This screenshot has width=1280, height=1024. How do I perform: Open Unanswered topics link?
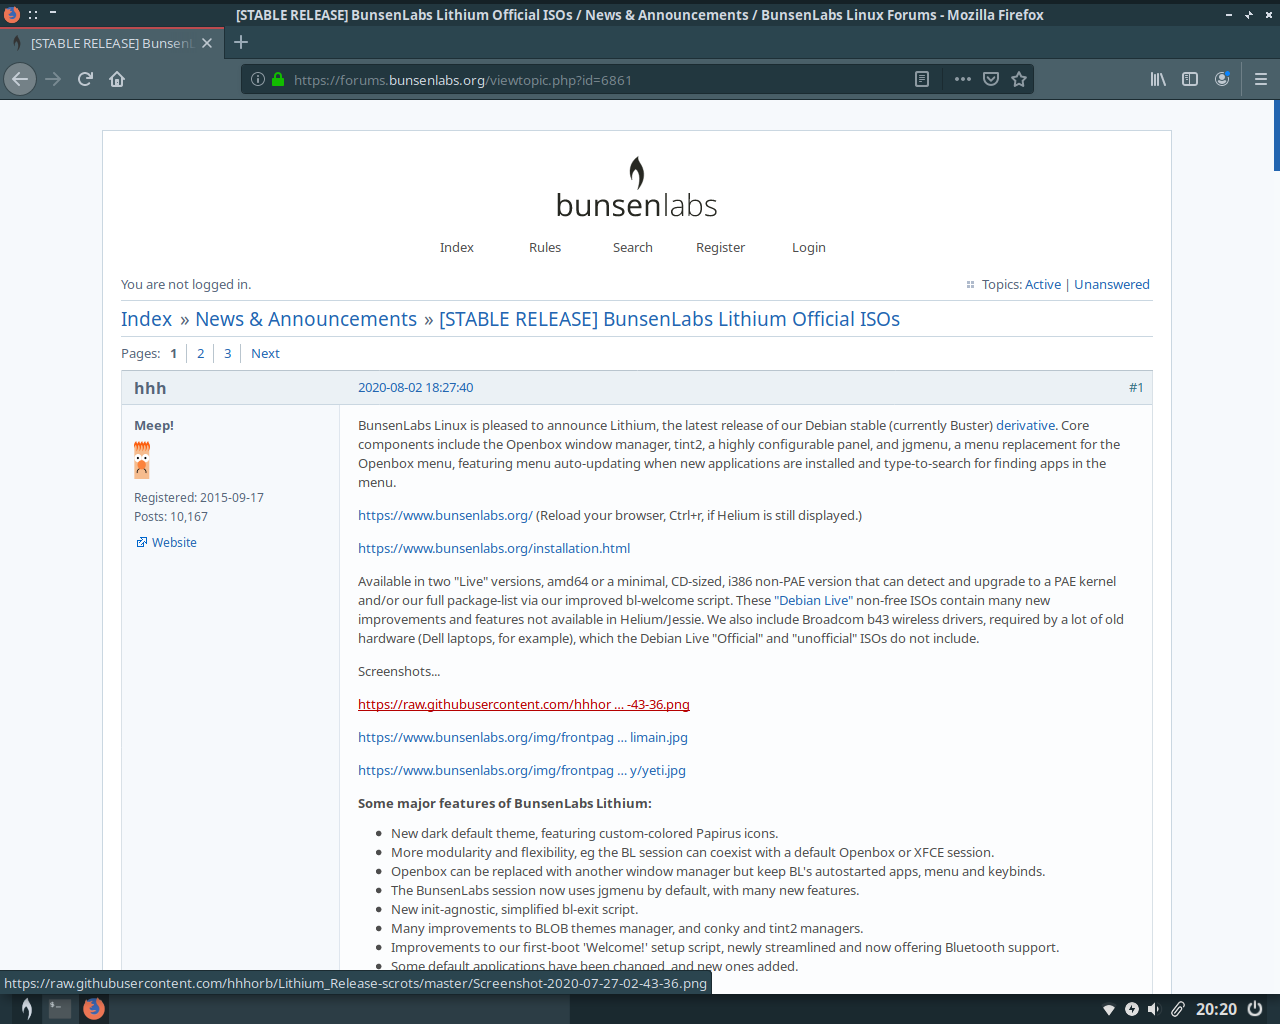[1112, 284]
